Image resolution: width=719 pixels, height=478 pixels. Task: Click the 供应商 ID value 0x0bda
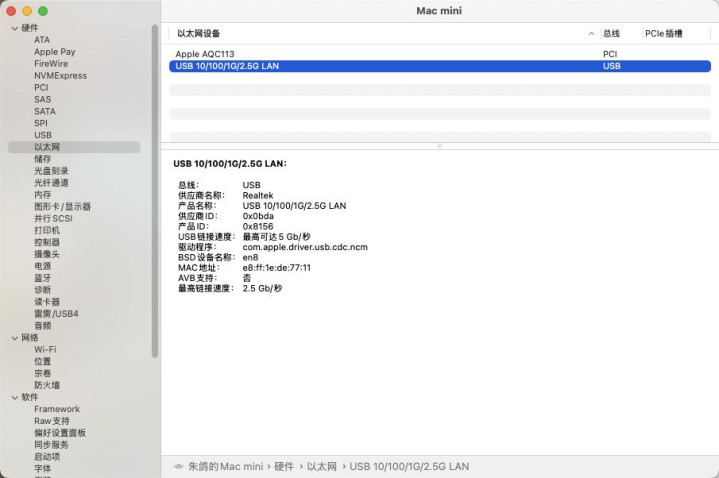[x=258, y=216]
